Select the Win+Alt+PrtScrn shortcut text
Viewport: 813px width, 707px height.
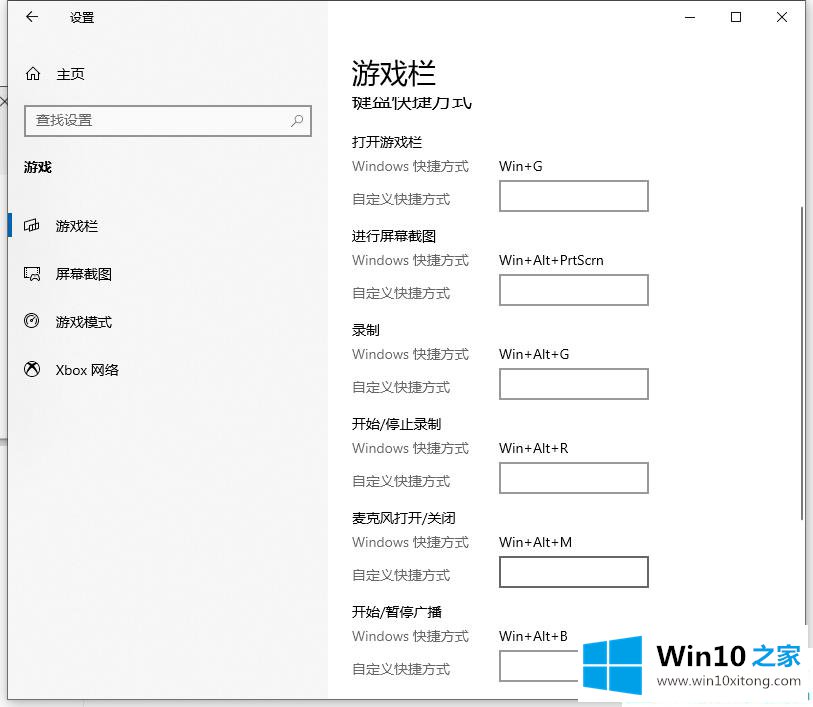point(551,260)
